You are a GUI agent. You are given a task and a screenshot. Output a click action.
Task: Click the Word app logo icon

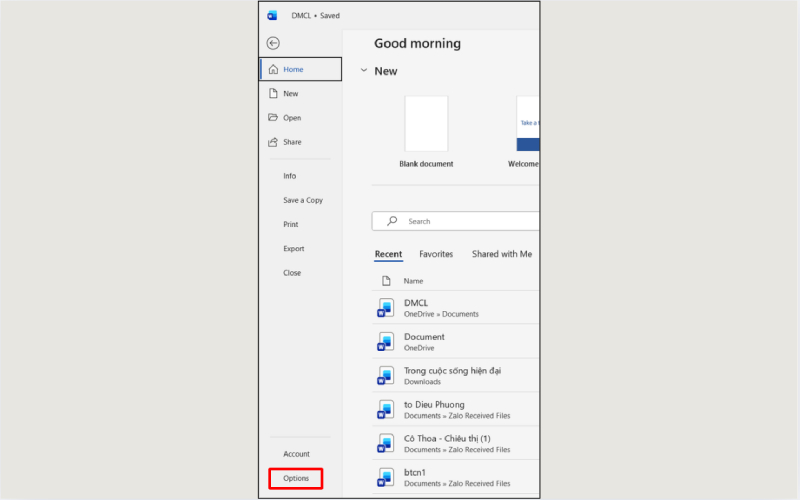272,16
